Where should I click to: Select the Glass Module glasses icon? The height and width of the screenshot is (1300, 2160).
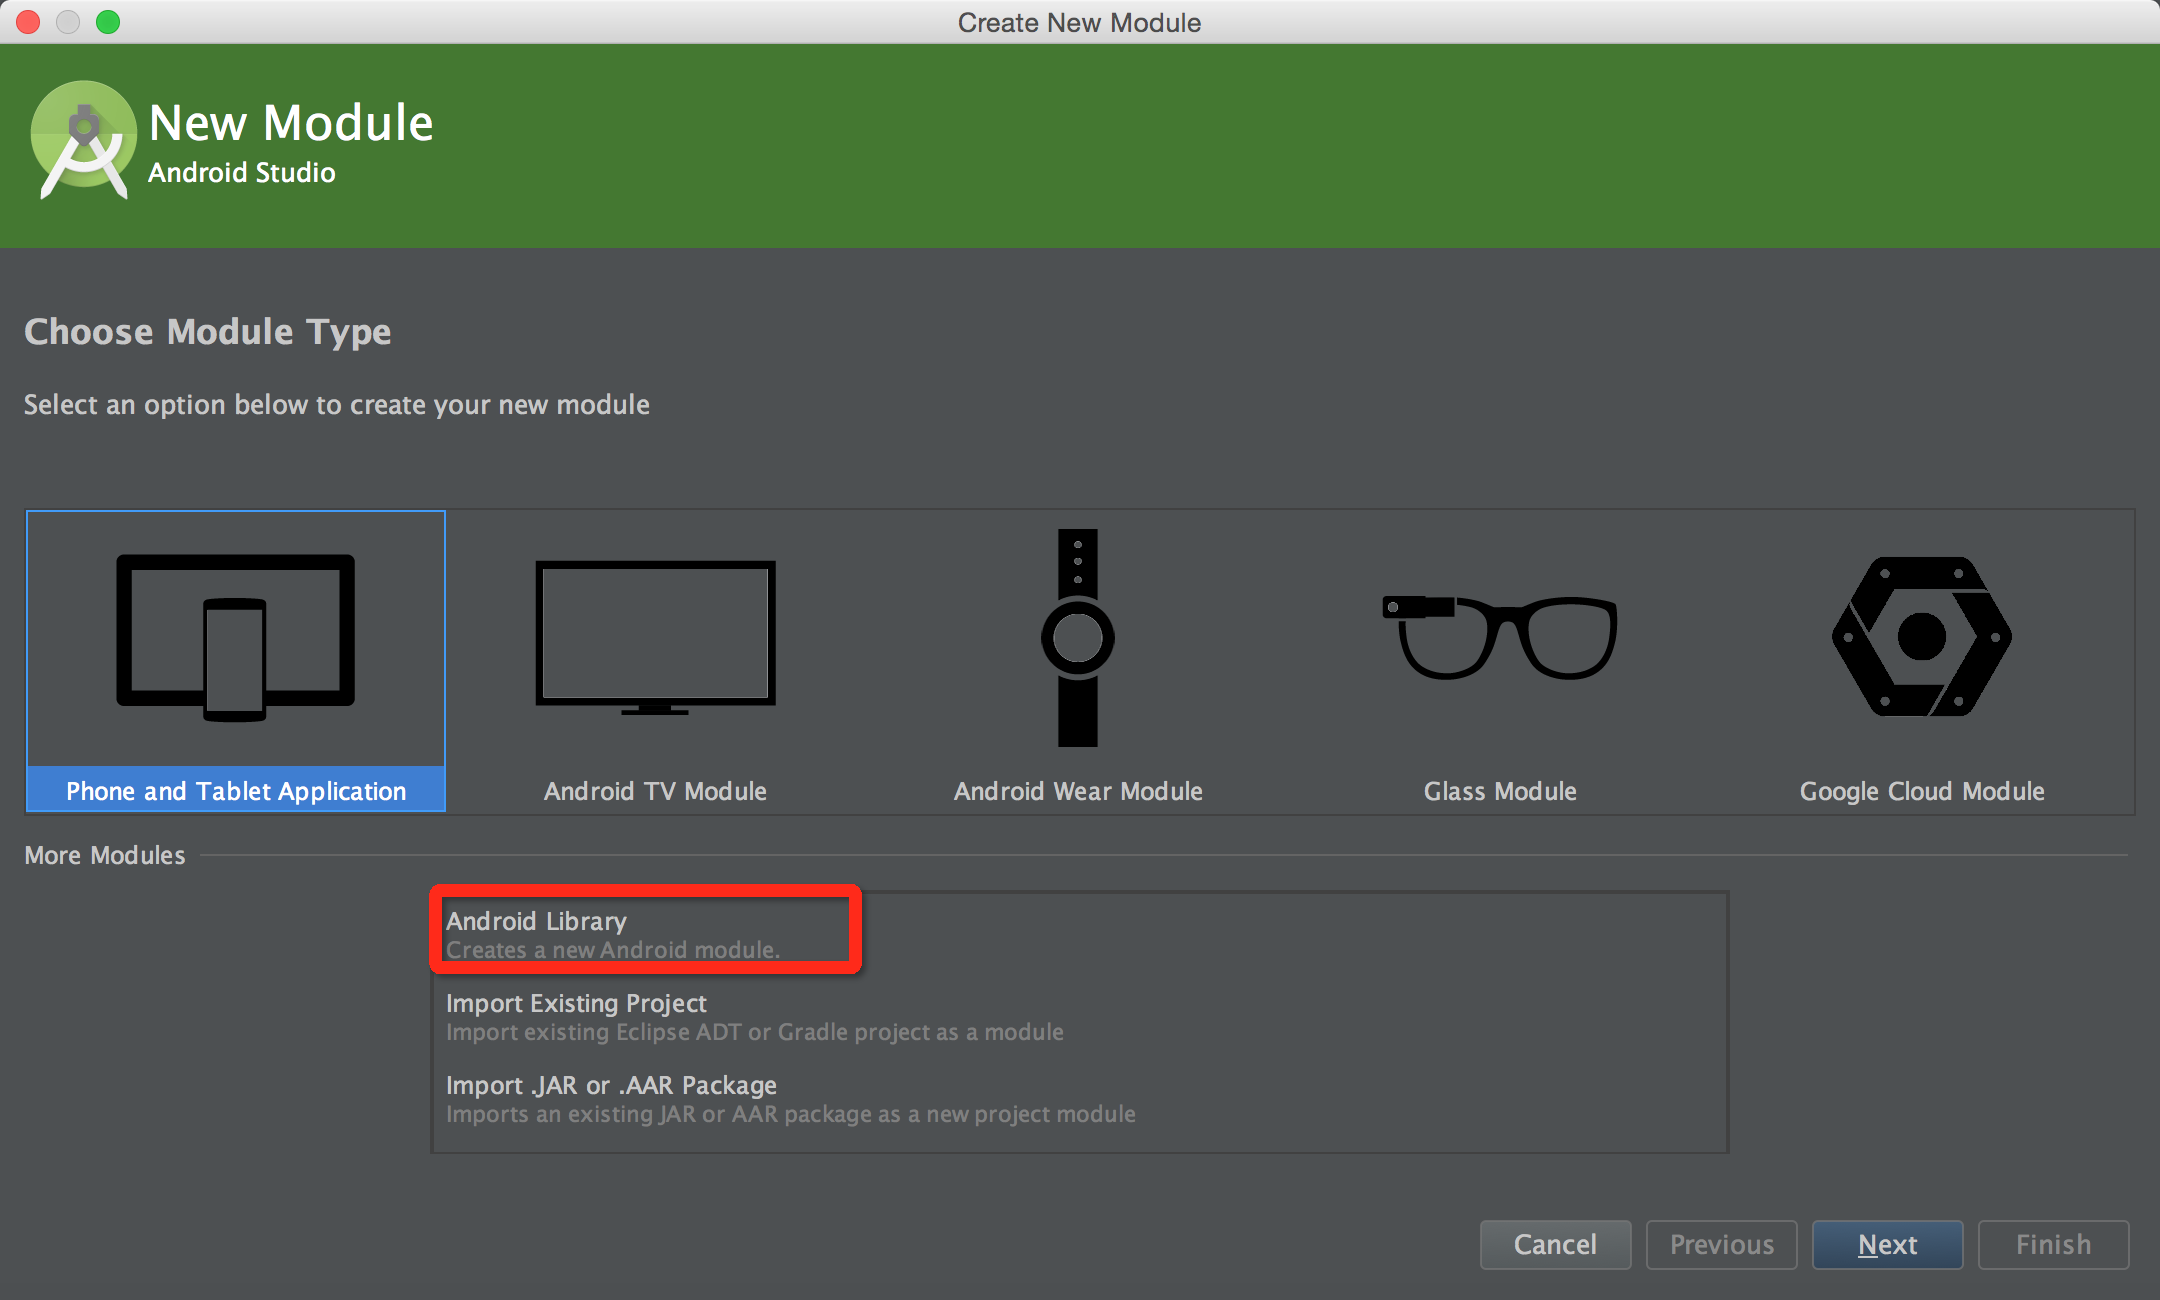click(1500, 637)
